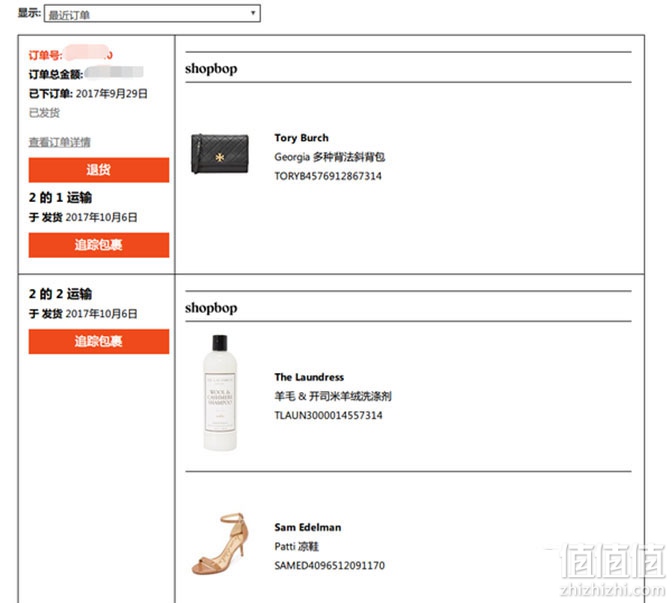Click the 2 的 1 运输 heading

[x=60, y=198]
